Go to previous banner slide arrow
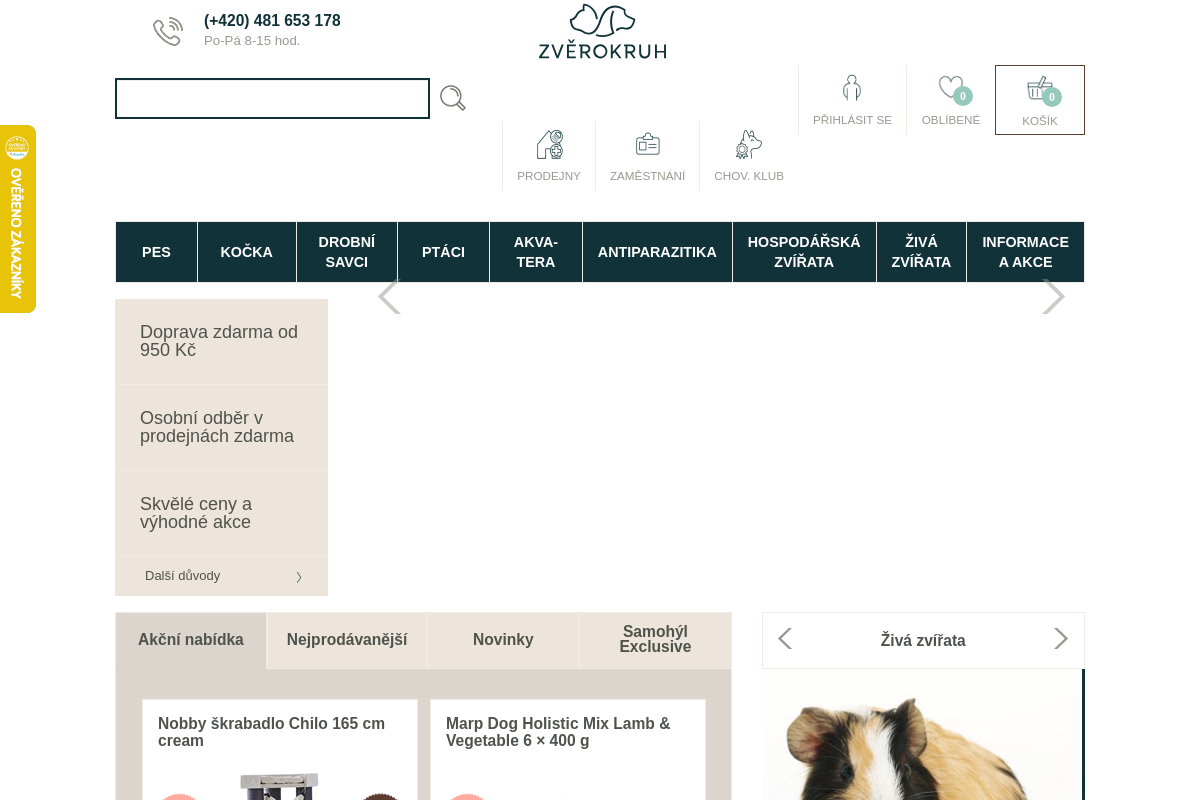1200x800 pixels. (x=389, y=296)
